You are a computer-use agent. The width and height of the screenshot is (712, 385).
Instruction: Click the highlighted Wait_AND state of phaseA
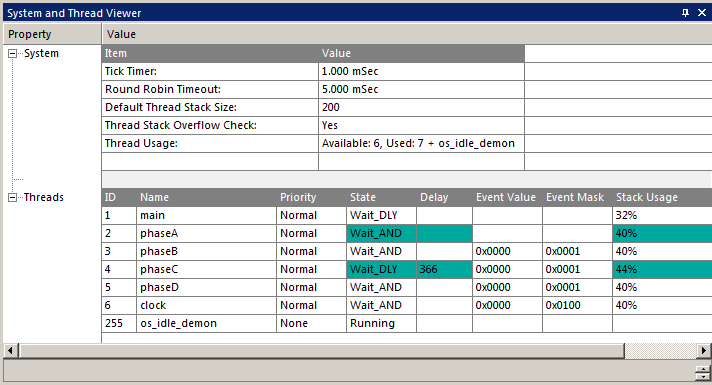381,233
